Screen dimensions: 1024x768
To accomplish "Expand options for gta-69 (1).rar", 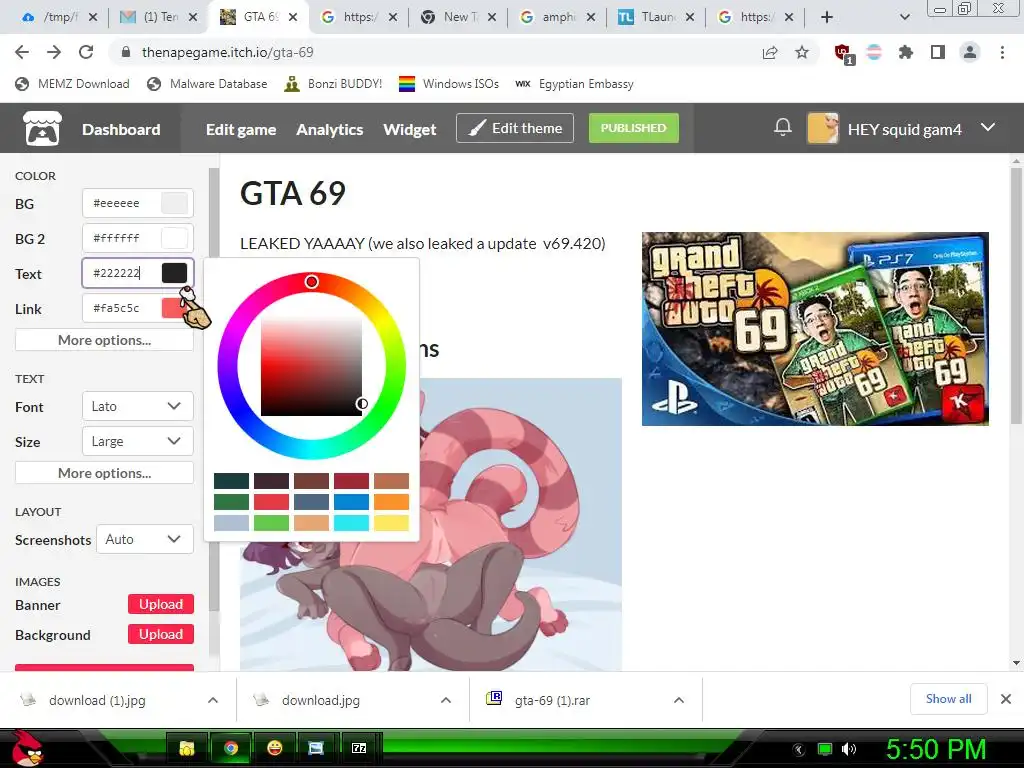I will (x=679, y=700).
